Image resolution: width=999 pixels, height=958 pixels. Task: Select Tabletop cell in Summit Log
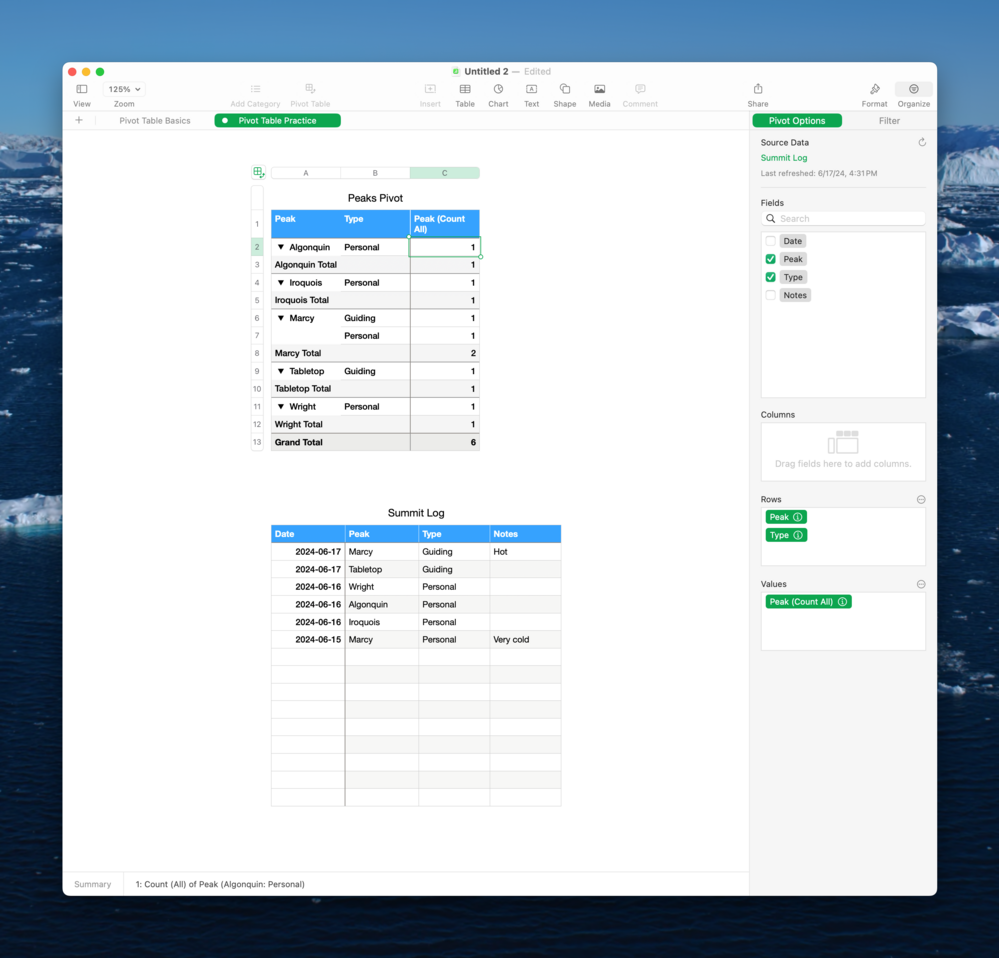click(382, 569)
